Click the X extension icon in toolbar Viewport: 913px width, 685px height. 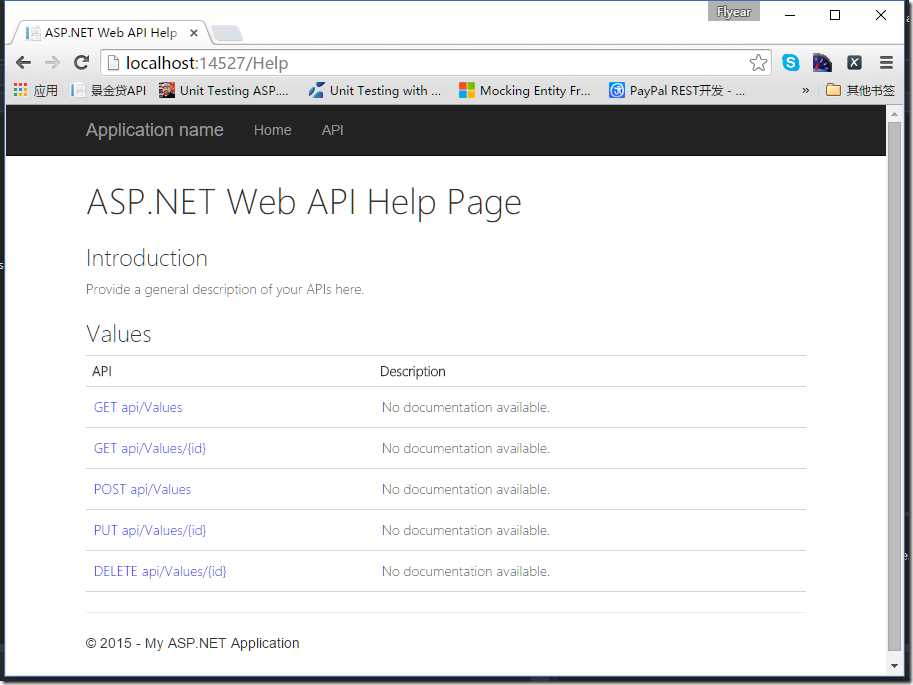pos(854,62)
